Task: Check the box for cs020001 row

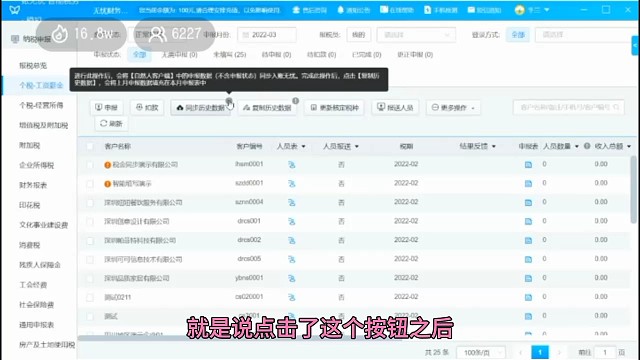Action: pos(90,297)
